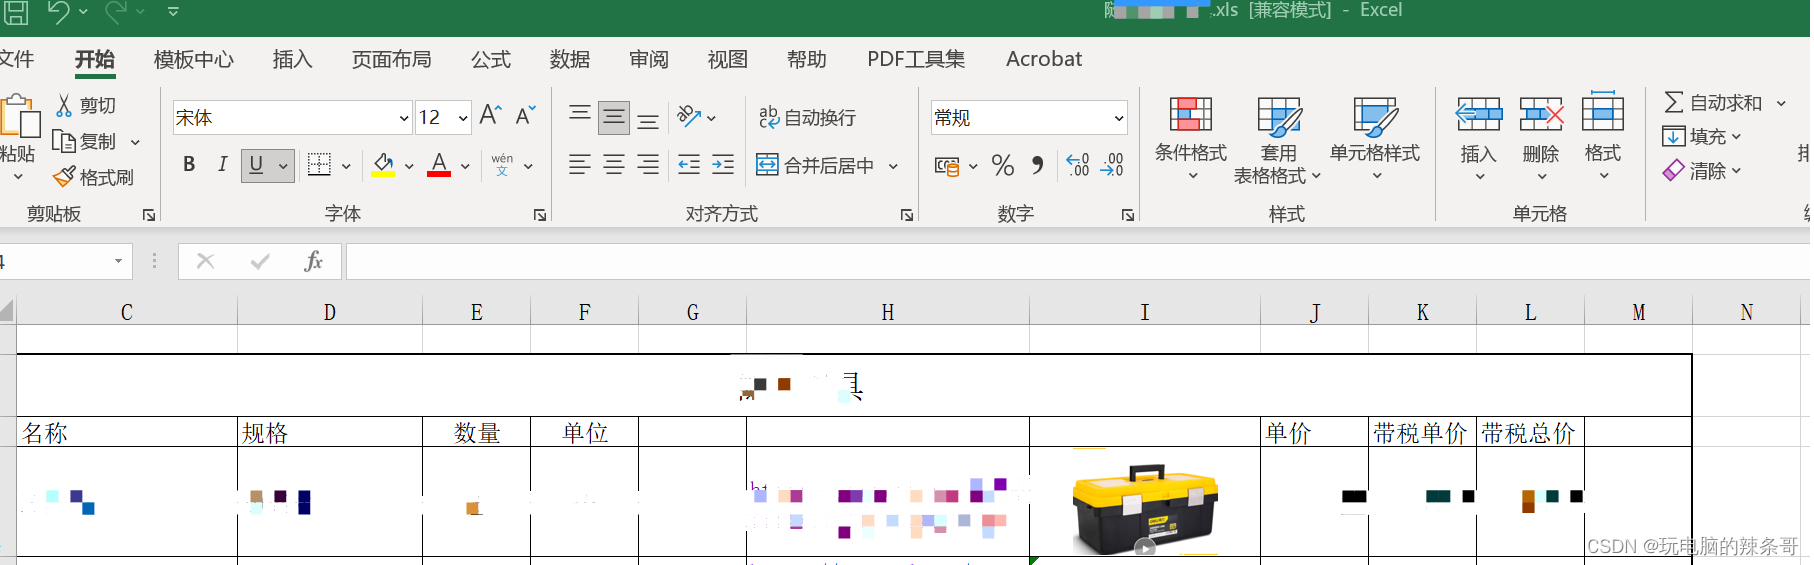This screenshot has height=565, width=1814.
Task: Toggle underline formatting
Action: coord(256,165)
